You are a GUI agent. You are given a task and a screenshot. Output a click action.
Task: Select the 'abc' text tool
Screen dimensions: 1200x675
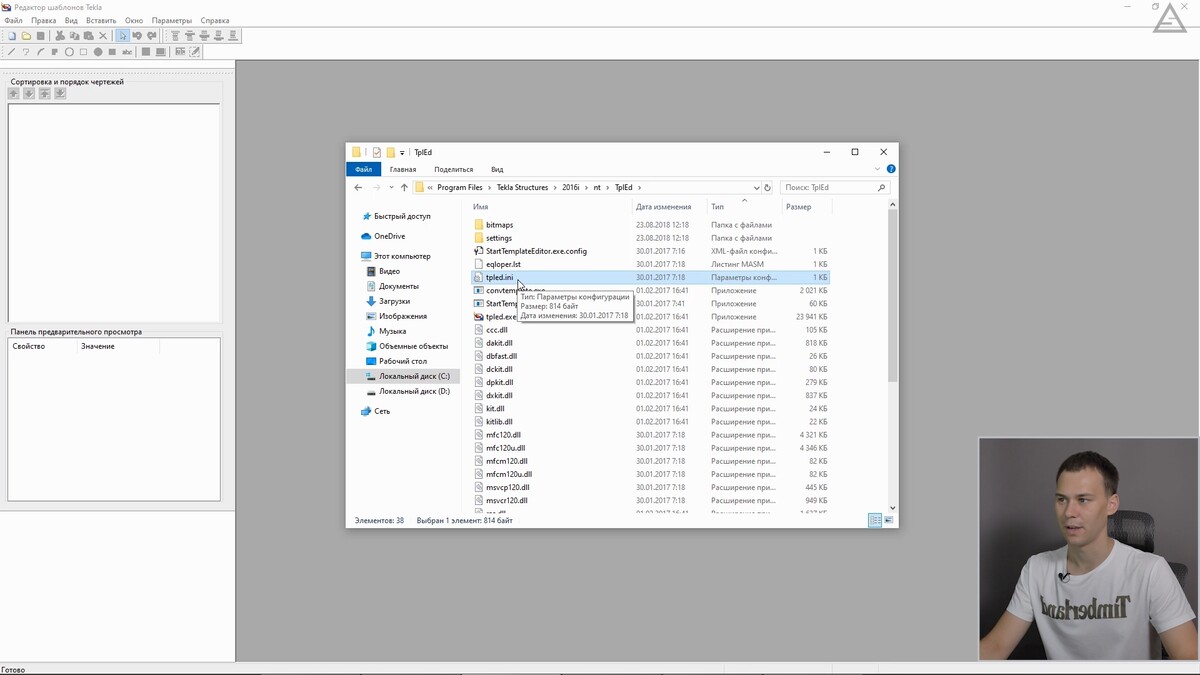[127, 52]
